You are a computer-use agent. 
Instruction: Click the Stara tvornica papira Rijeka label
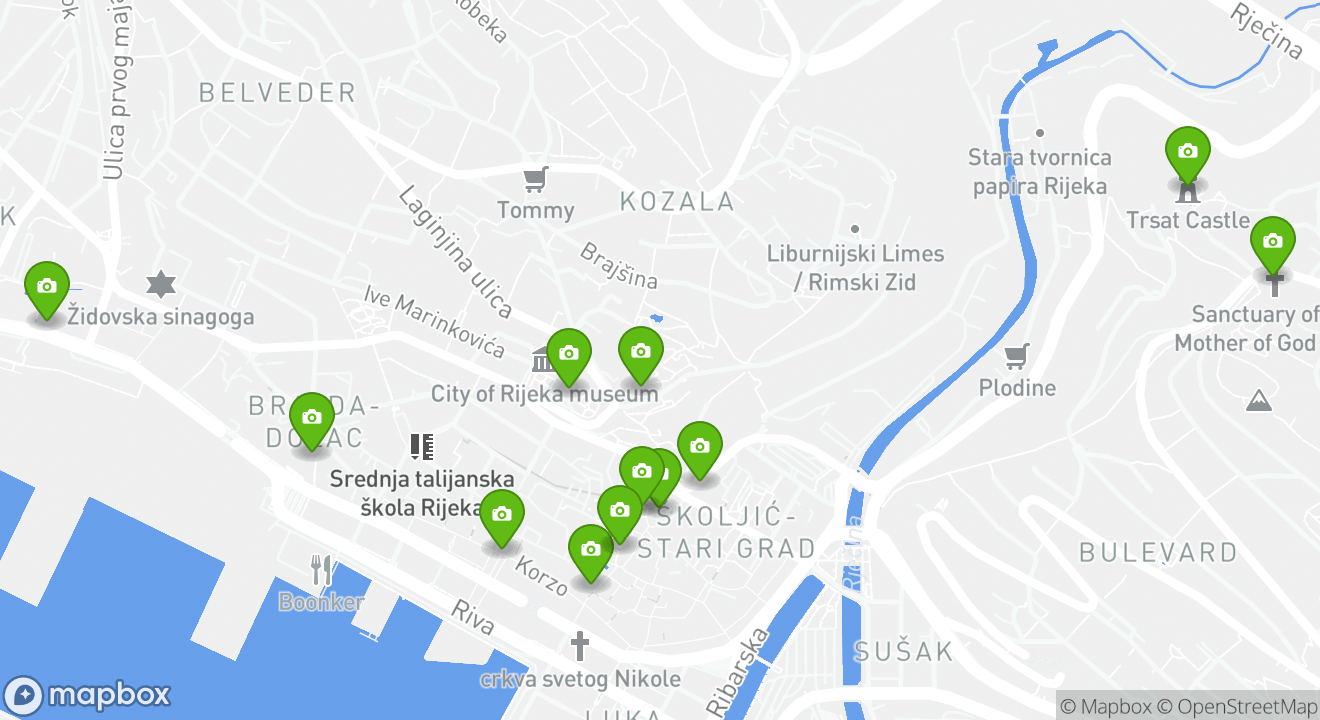point(1040,172)
